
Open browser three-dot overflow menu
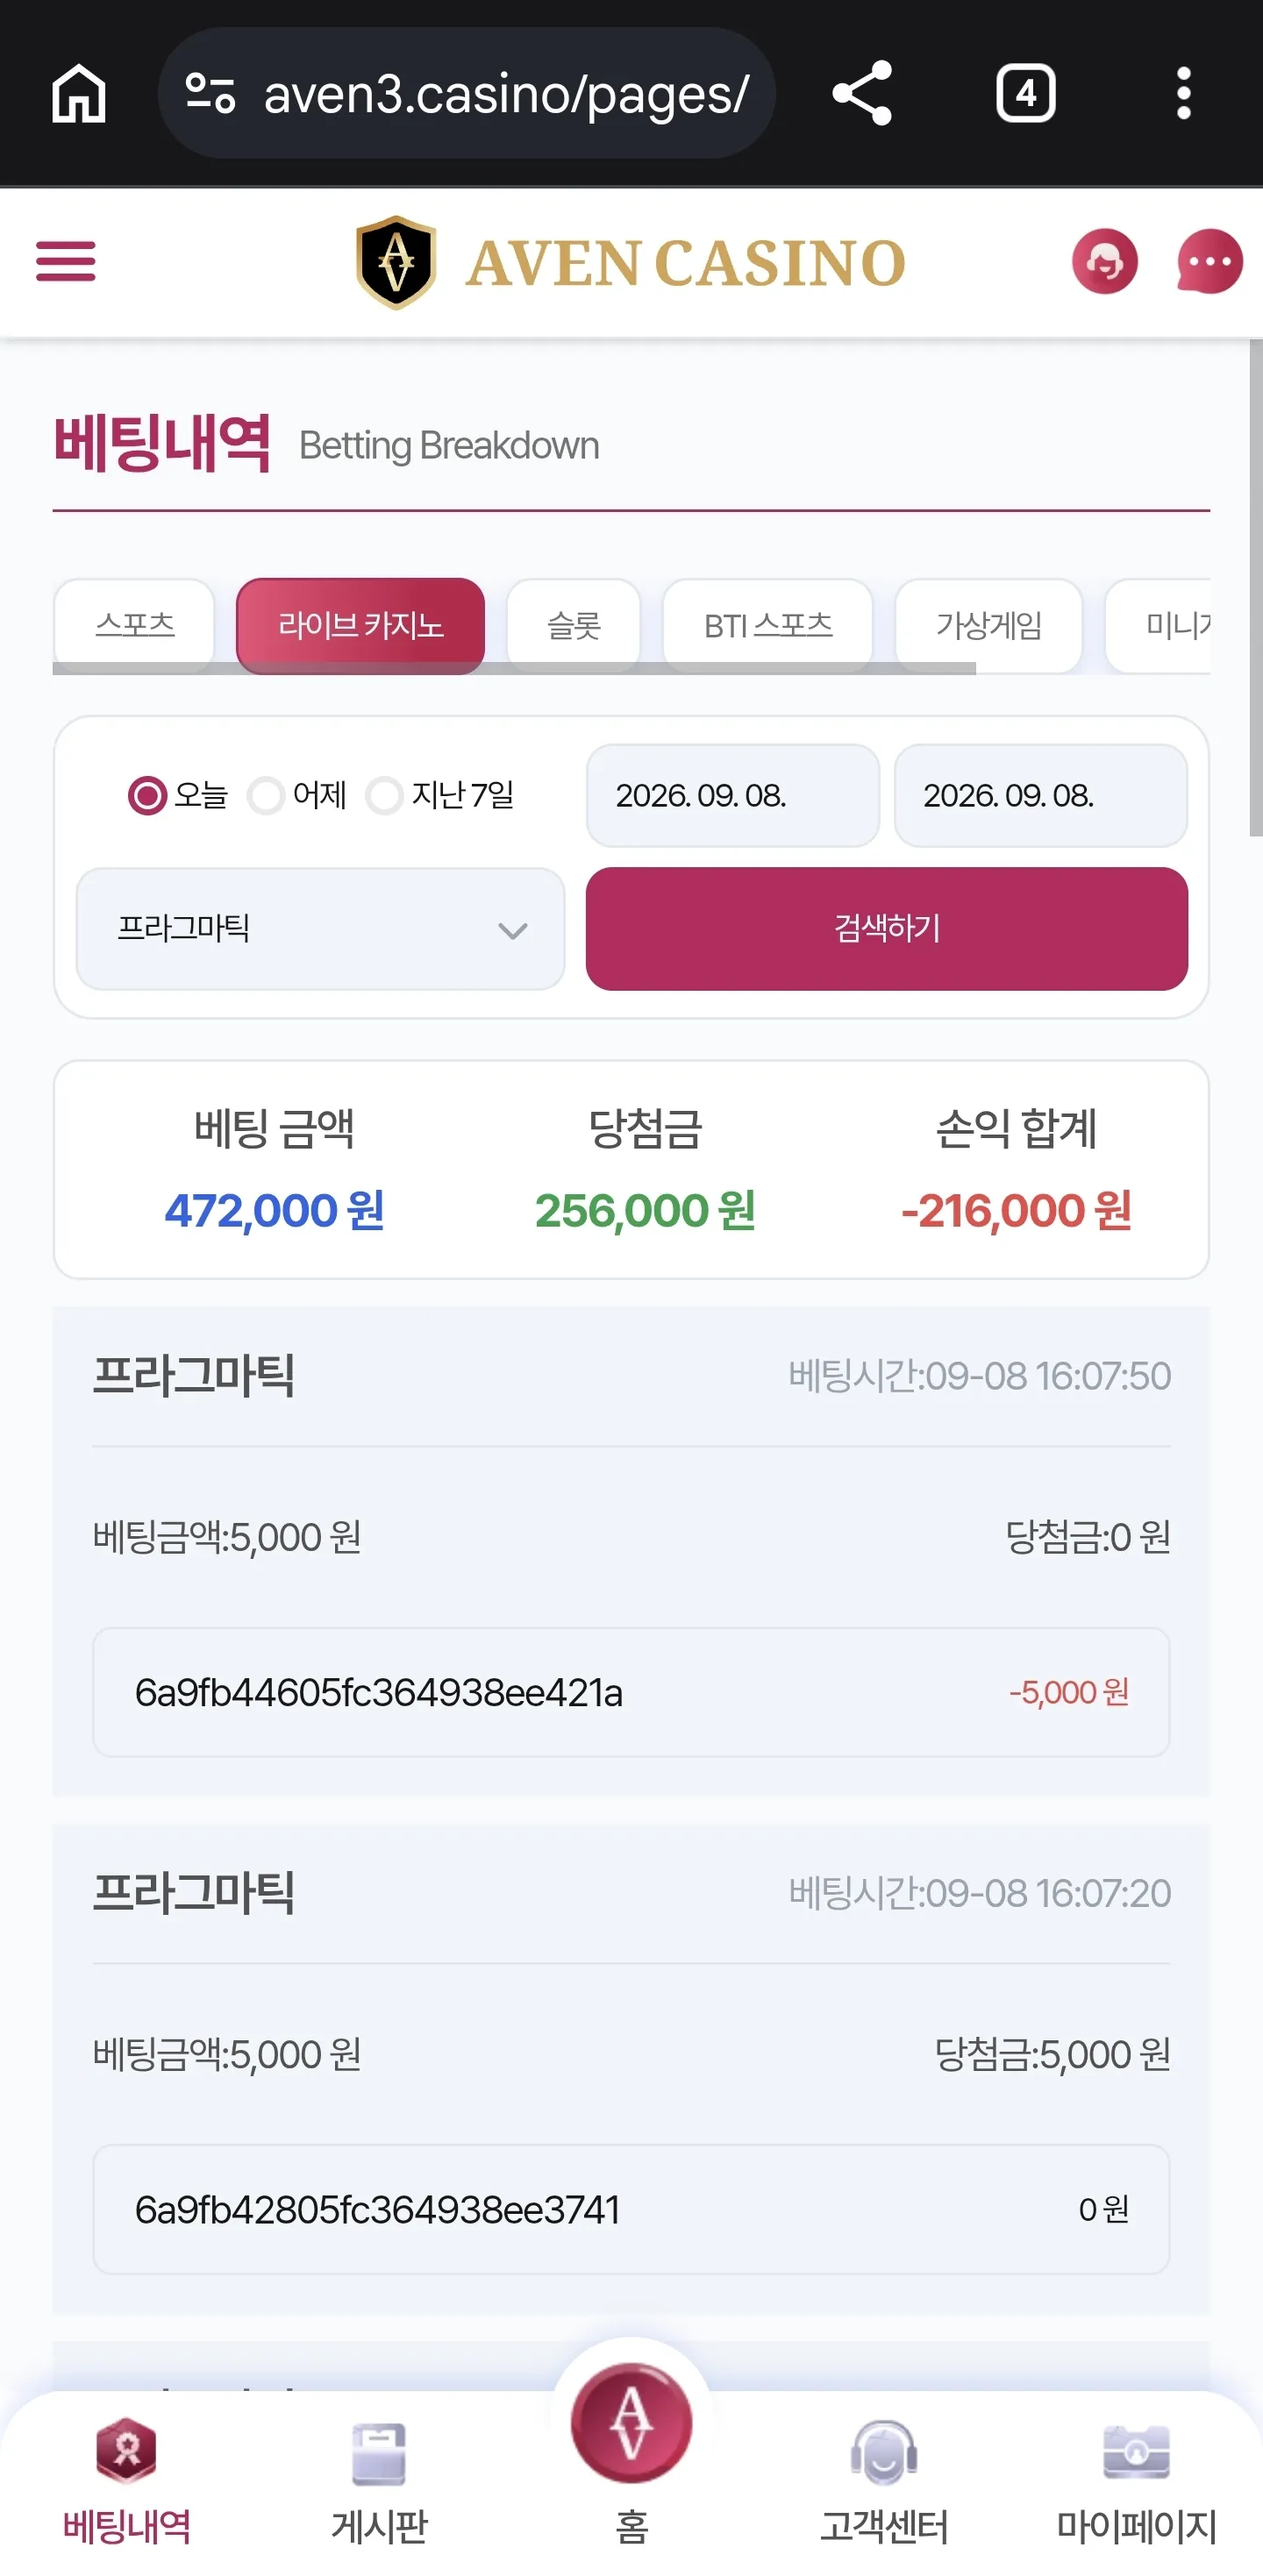point(1183,93)
